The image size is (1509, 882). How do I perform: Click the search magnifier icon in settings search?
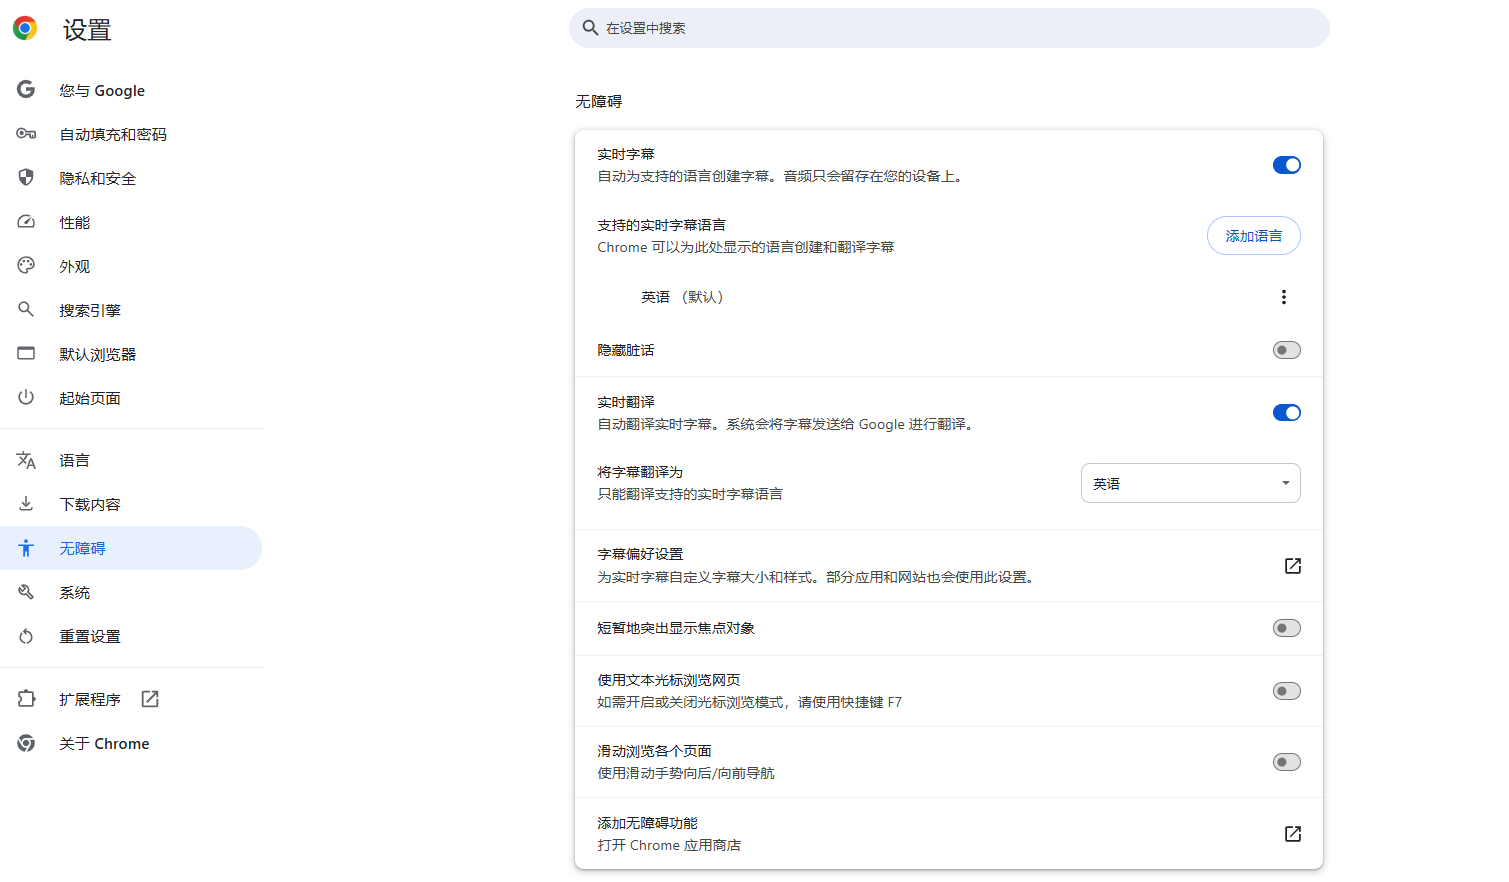click(591, 28)
